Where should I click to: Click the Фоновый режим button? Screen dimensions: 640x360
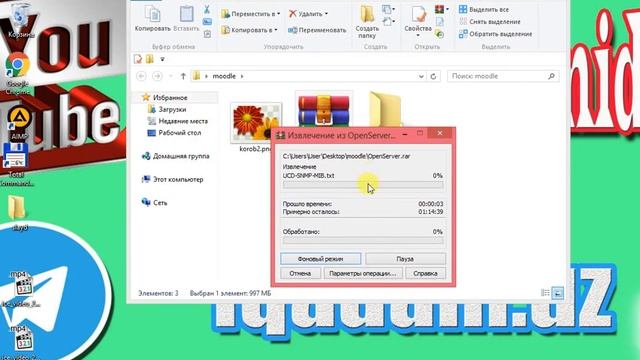point(321,259)
